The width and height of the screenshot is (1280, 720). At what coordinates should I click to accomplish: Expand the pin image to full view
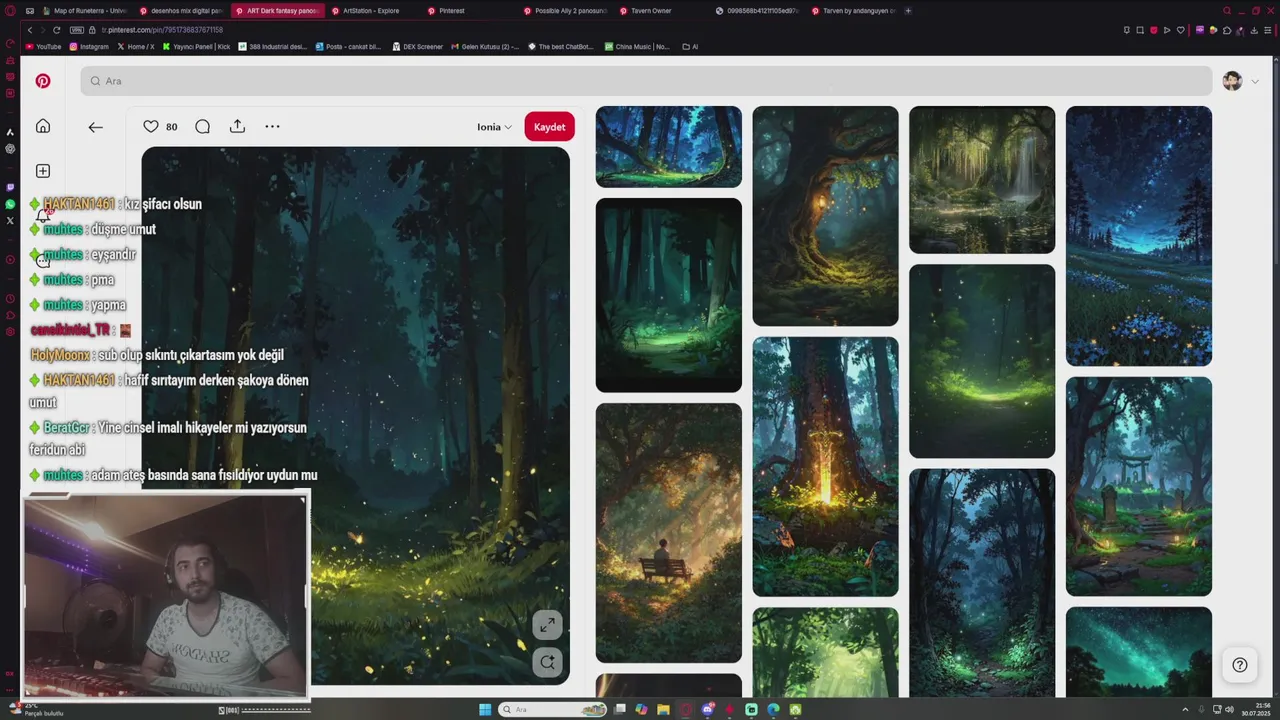click(x=547, y=626)
